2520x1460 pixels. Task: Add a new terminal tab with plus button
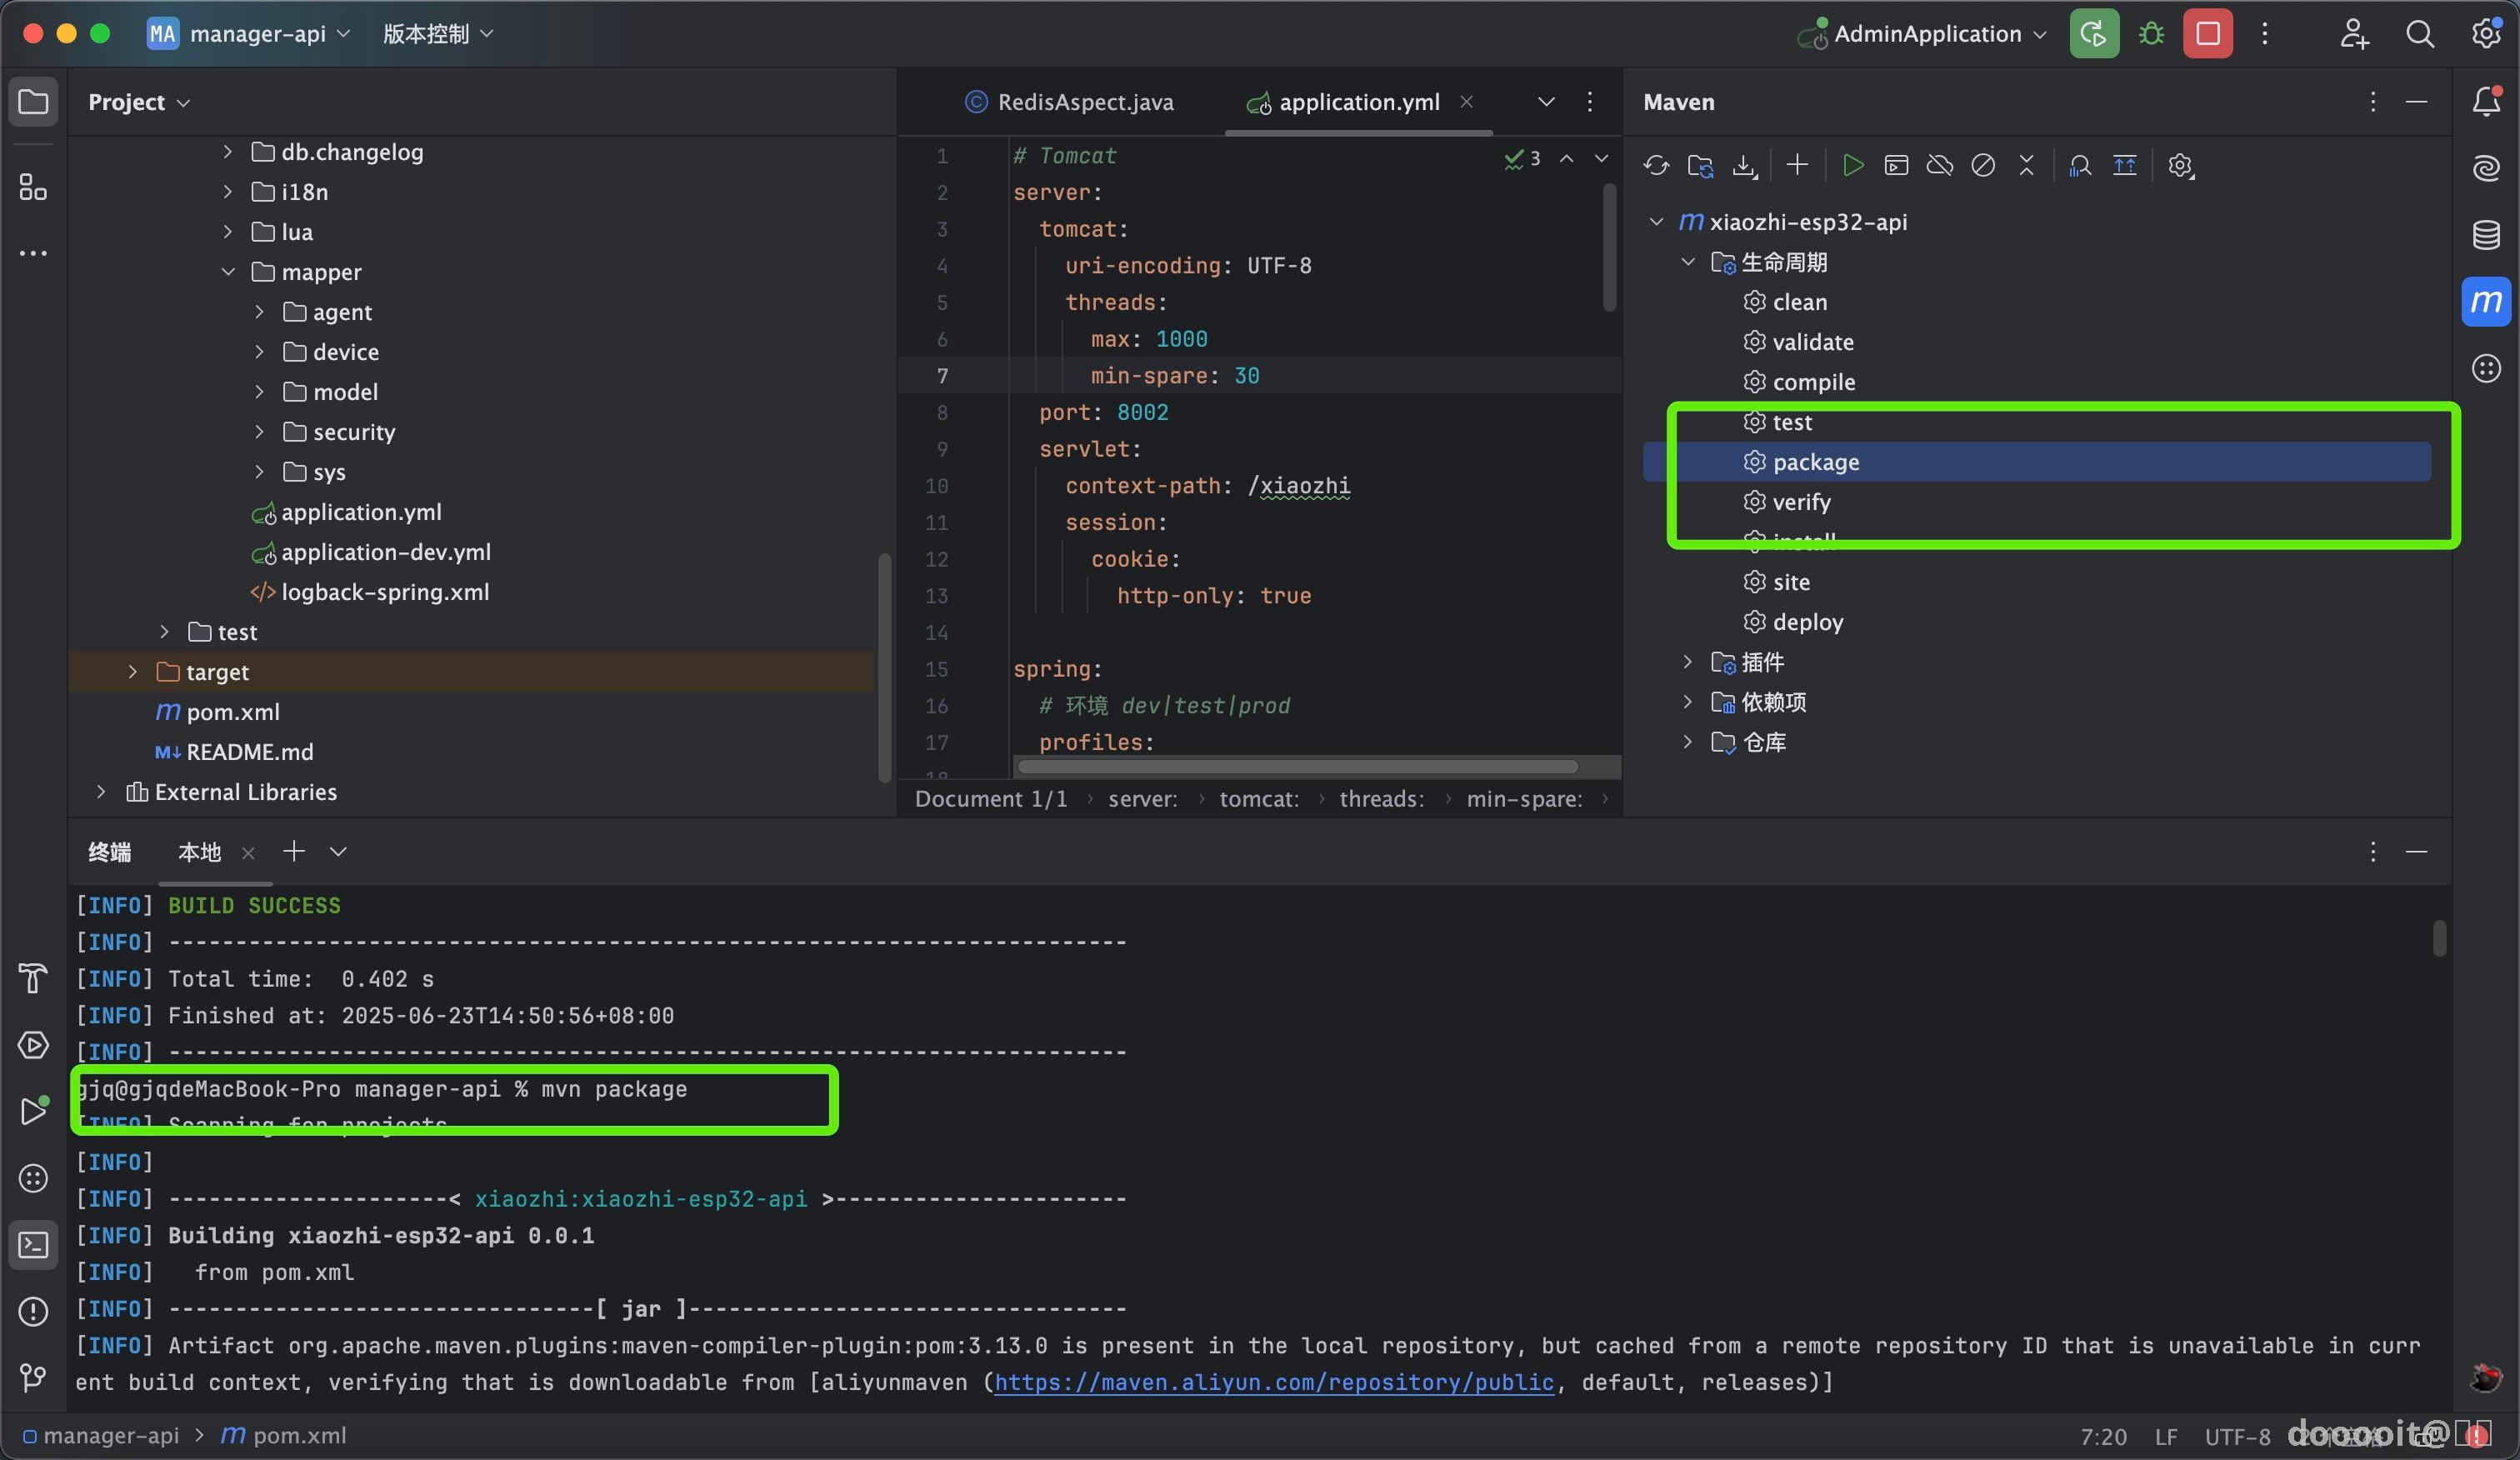click(293, 851)
